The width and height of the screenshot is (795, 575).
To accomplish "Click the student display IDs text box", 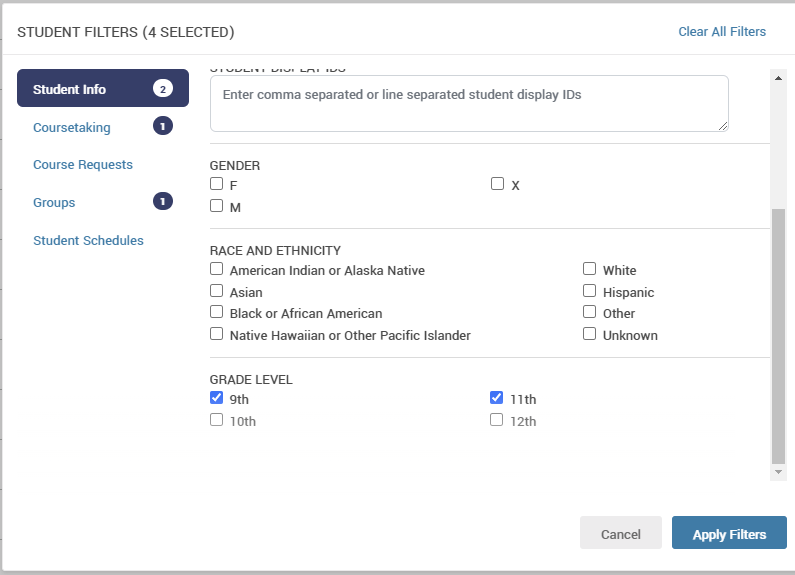I will [x=468, y=103].
